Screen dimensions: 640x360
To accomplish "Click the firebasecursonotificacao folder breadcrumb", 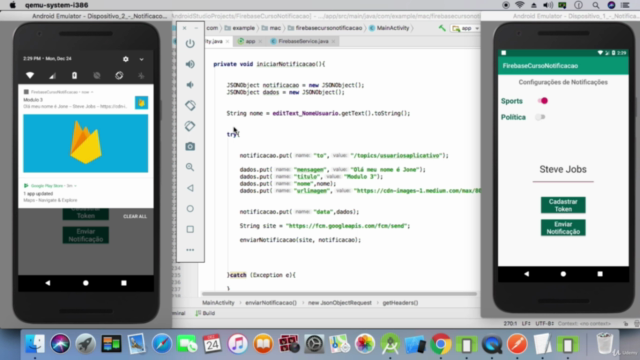I will pyautogui.click(x=325, y=28).
